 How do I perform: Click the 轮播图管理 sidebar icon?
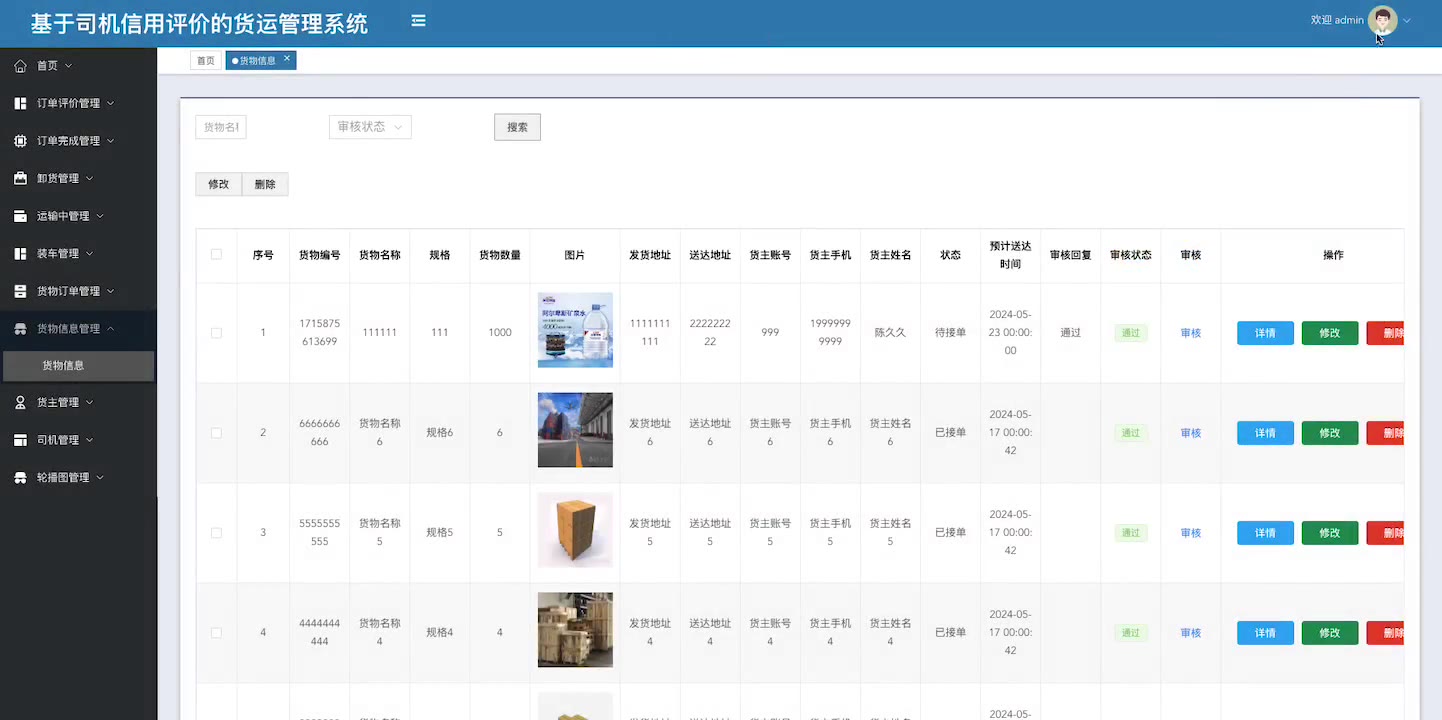tap(20, 478)
